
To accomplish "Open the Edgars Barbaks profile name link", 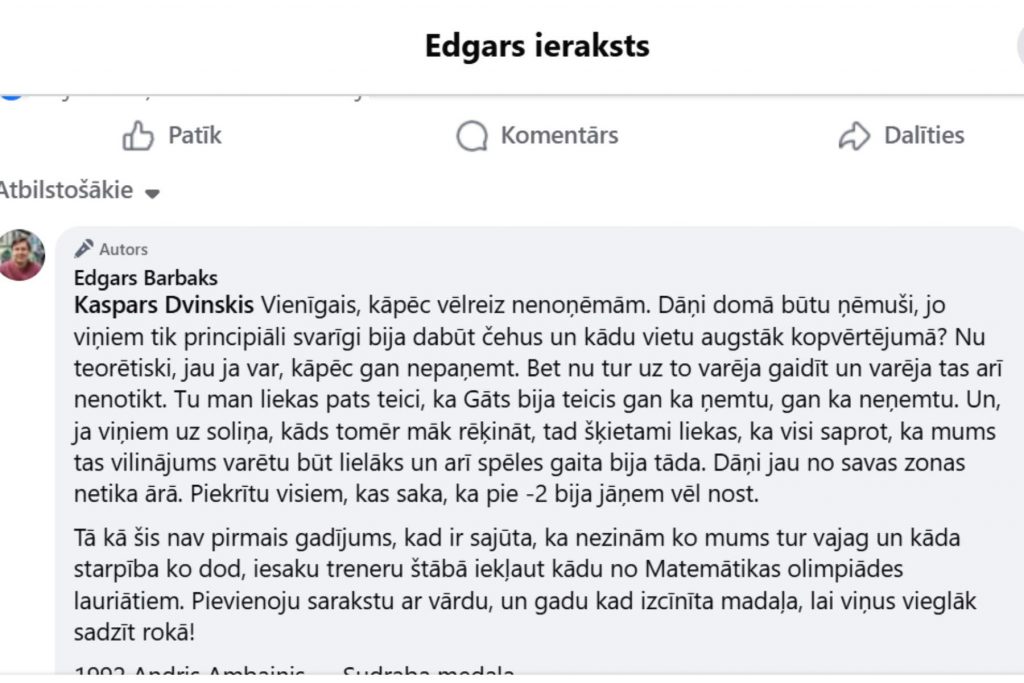I will click(145, 277).
